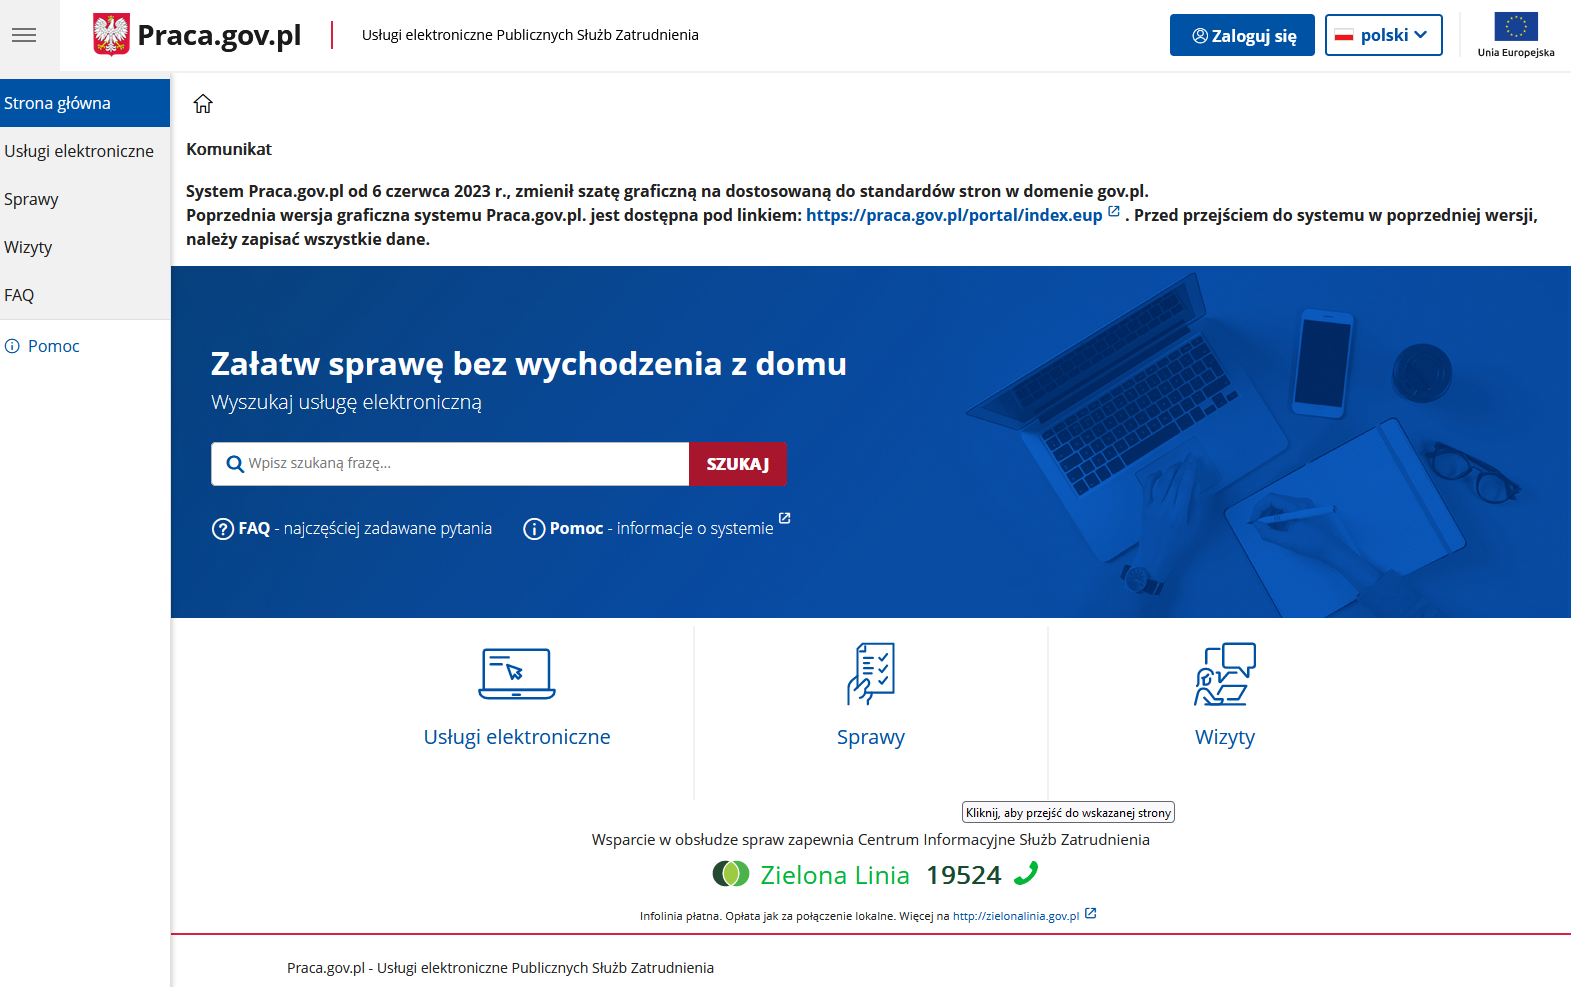Open Usługi elektroniczne in sidebar menu

85,151
